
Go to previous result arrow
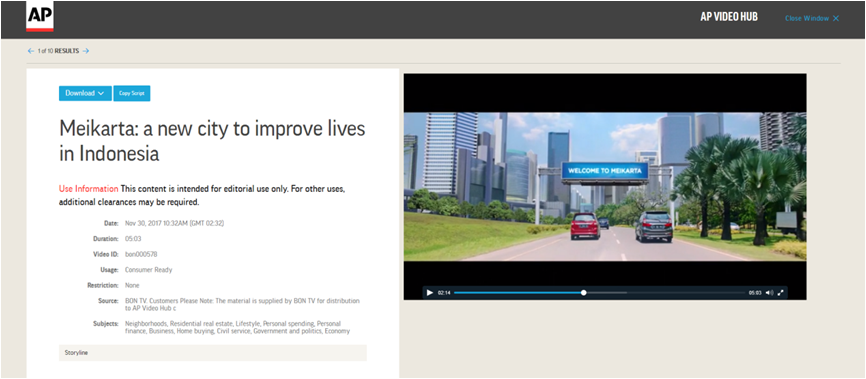click(31, 51)
